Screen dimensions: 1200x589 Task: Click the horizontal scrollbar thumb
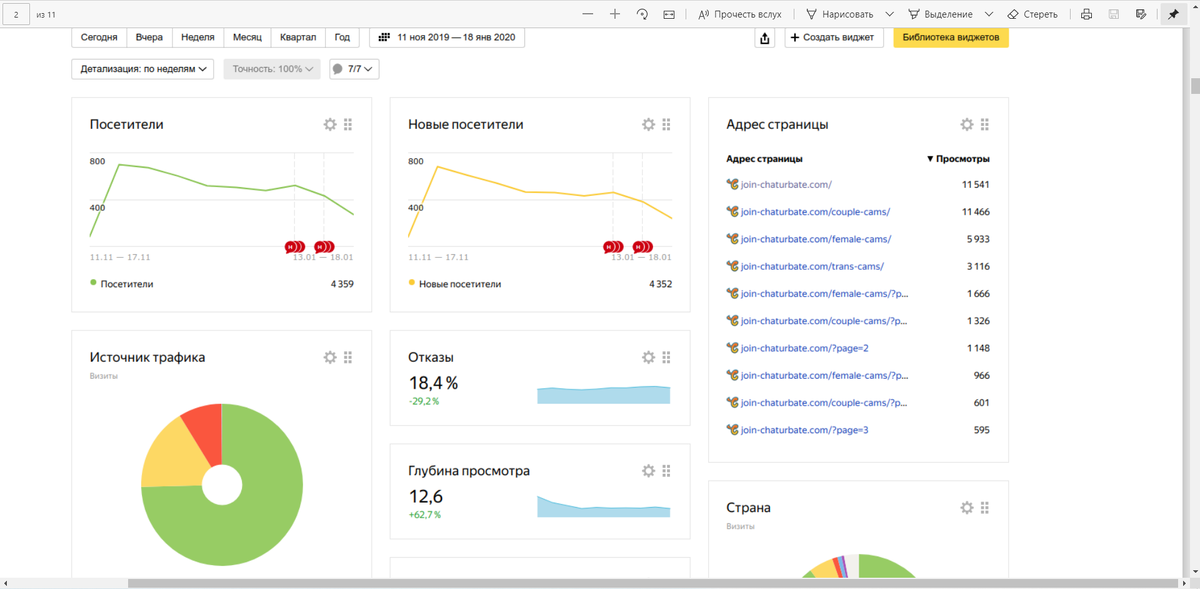[x=653, y=583]
